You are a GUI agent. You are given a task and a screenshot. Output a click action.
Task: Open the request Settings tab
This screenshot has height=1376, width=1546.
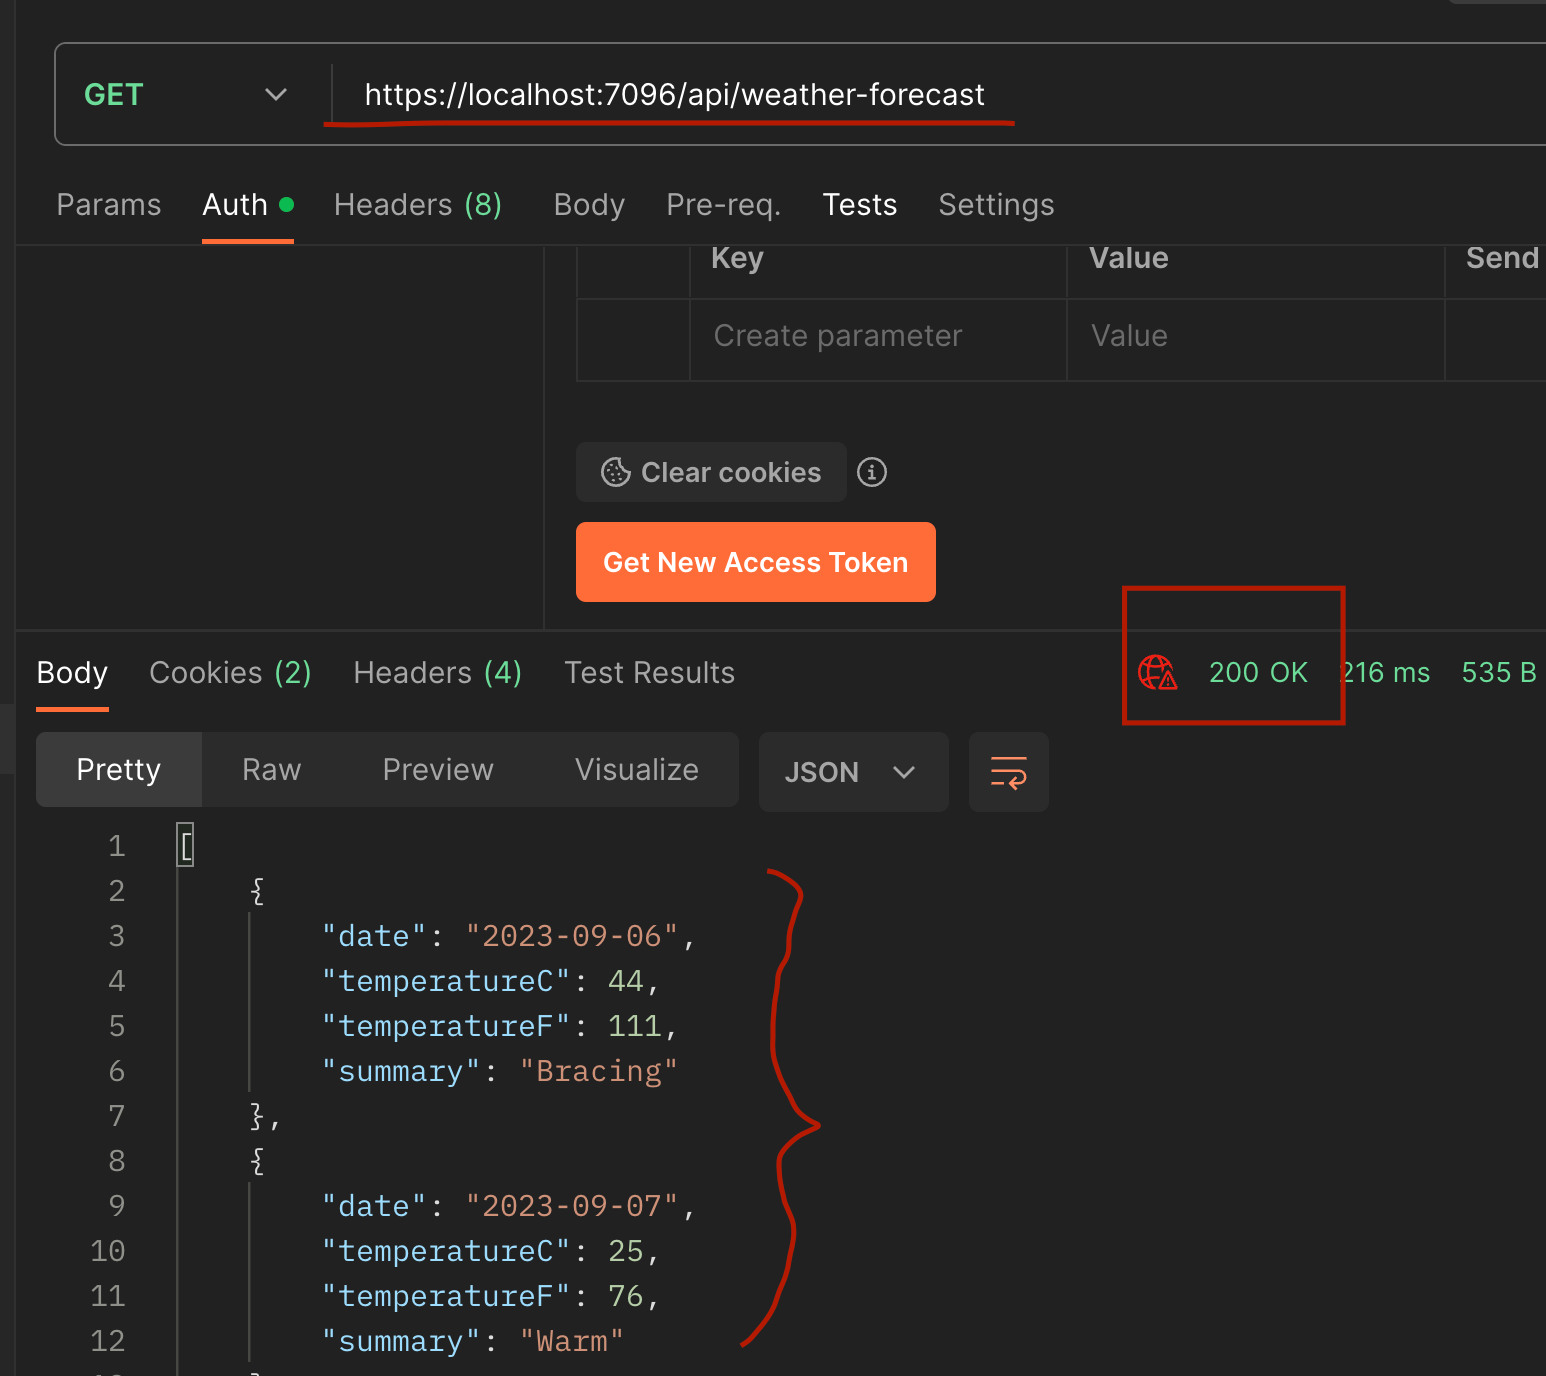[996, 205]
